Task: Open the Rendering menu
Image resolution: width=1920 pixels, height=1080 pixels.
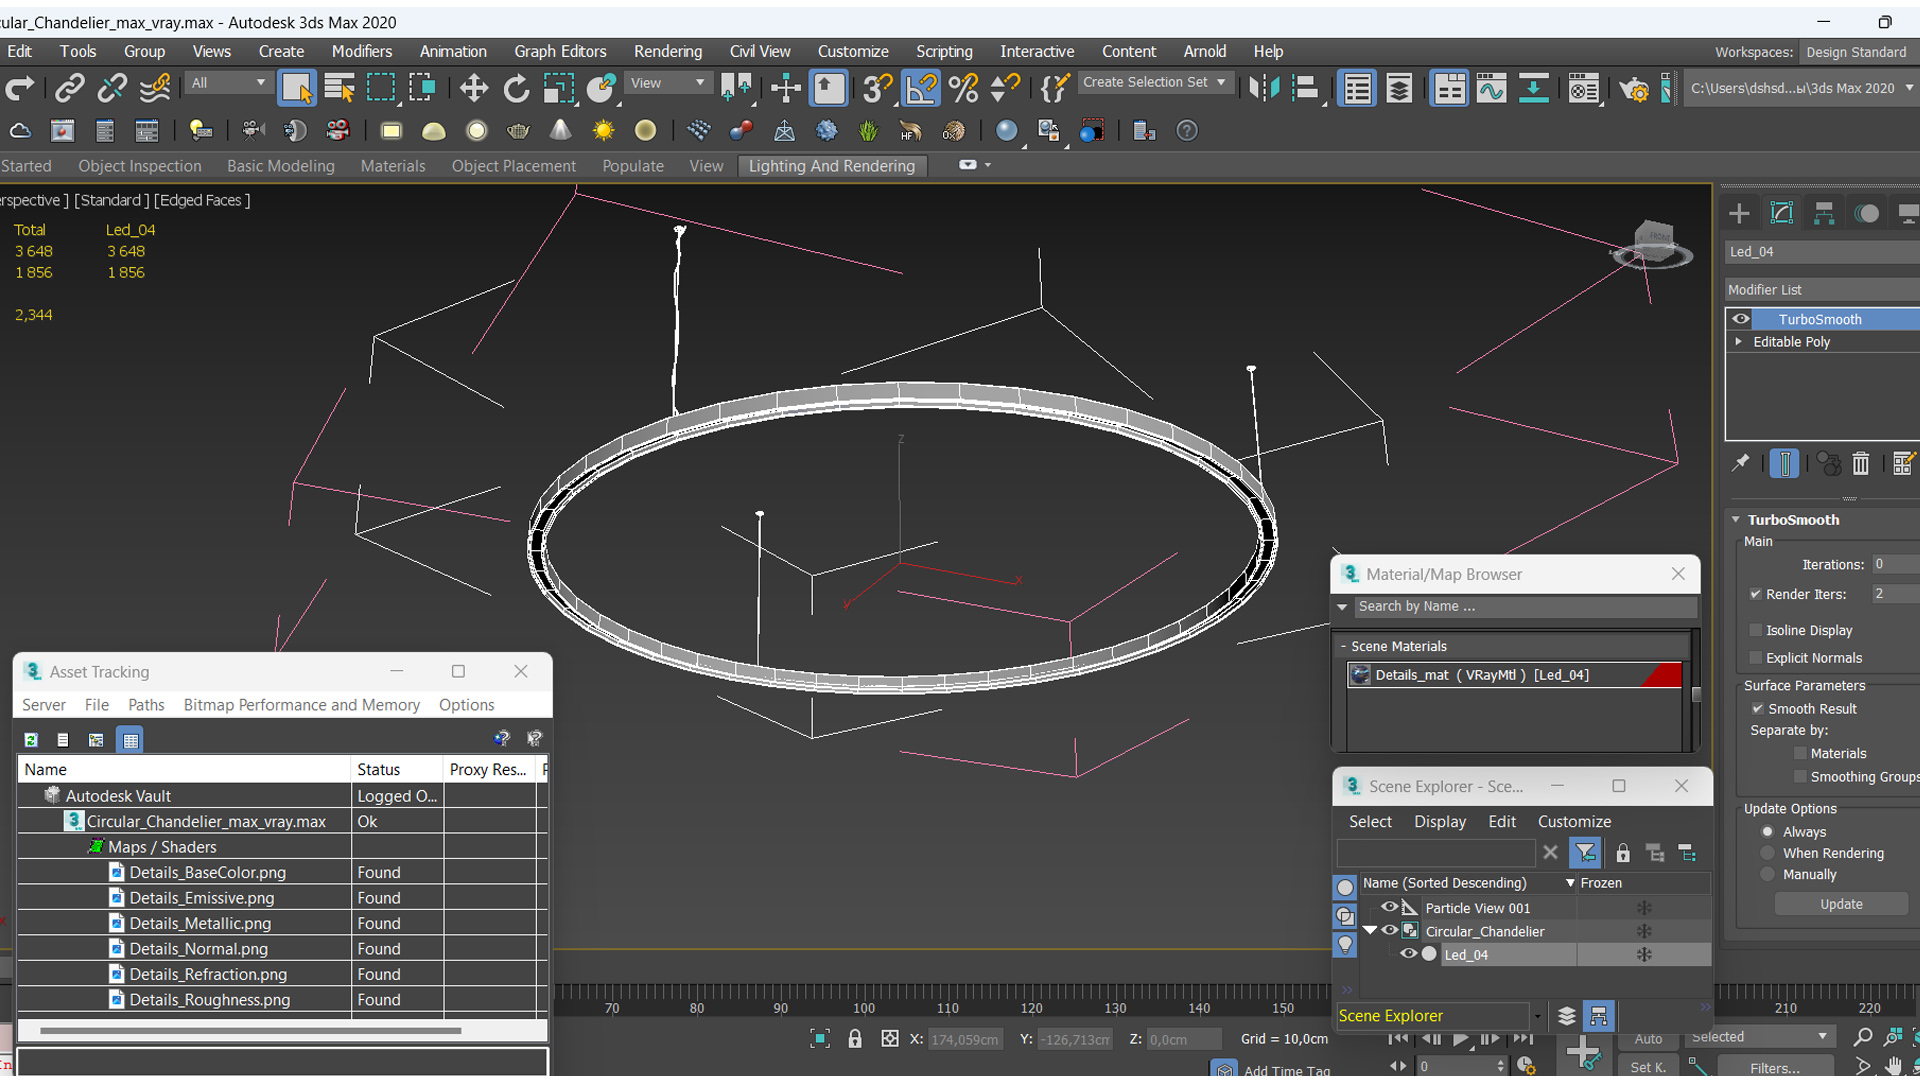Action: click(667, 51)
